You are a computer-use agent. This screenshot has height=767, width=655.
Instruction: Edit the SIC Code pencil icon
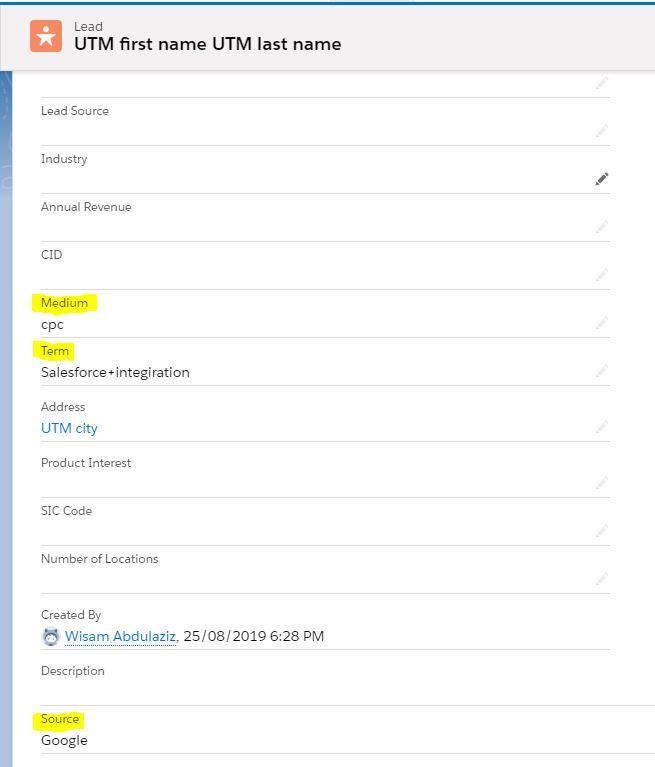click(x=602, y=531)
